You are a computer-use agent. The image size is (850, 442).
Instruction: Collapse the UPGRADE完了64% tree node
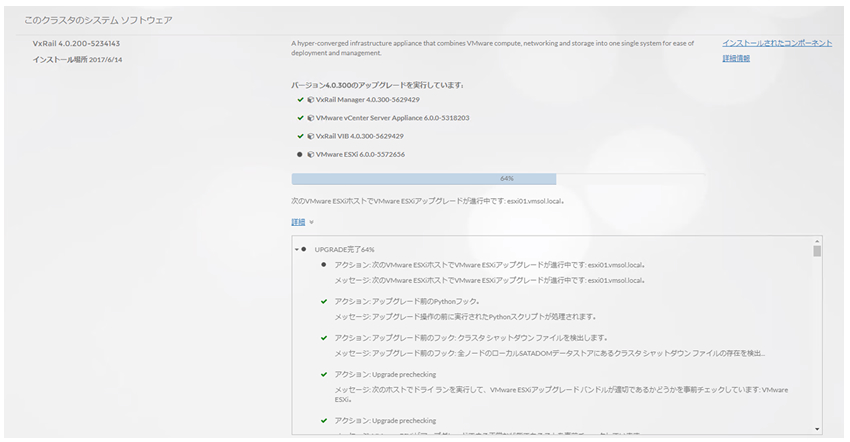(297, 249)
